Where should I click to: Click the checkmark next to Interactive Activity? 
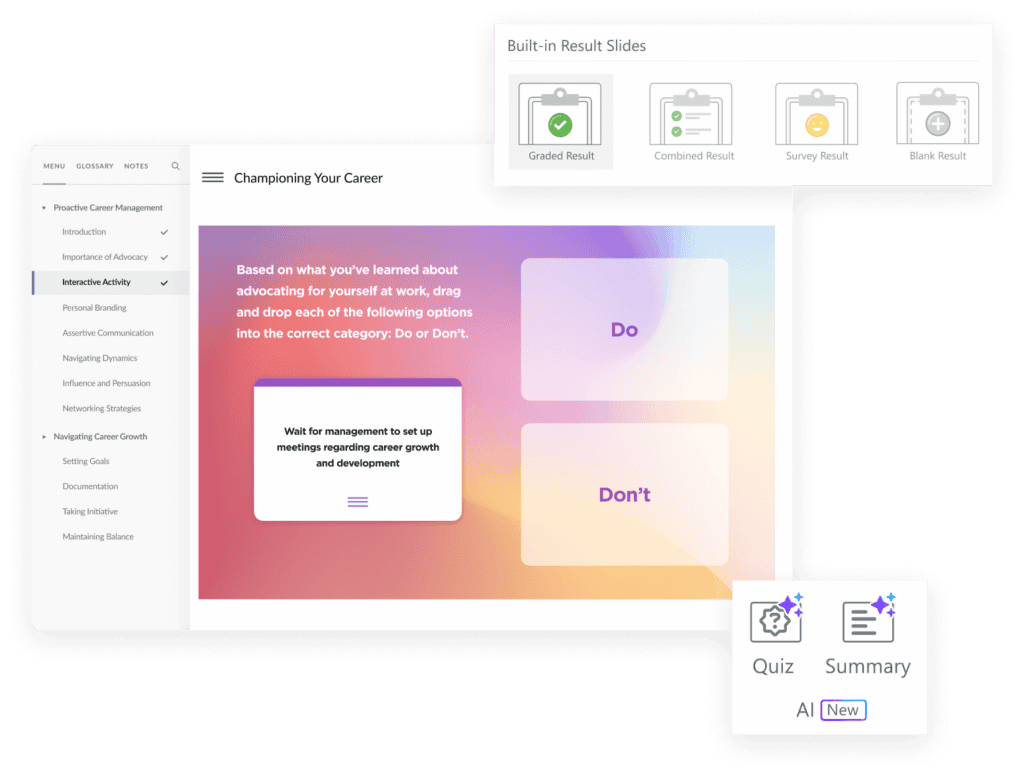tap(165, 283)
